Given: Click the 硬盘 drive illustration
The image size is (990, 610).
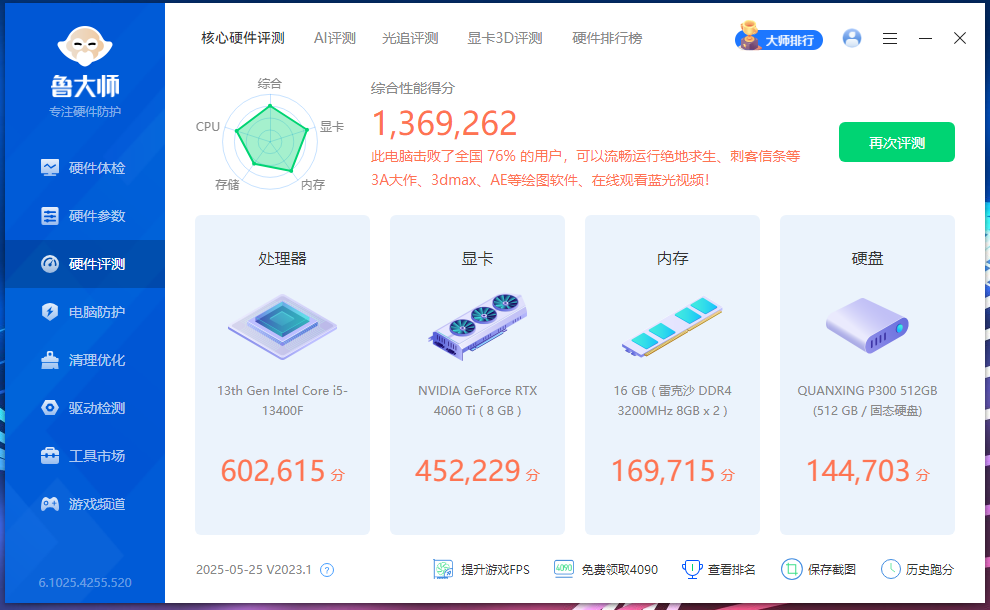Looking at the screenshot, I should pos(867,326).
